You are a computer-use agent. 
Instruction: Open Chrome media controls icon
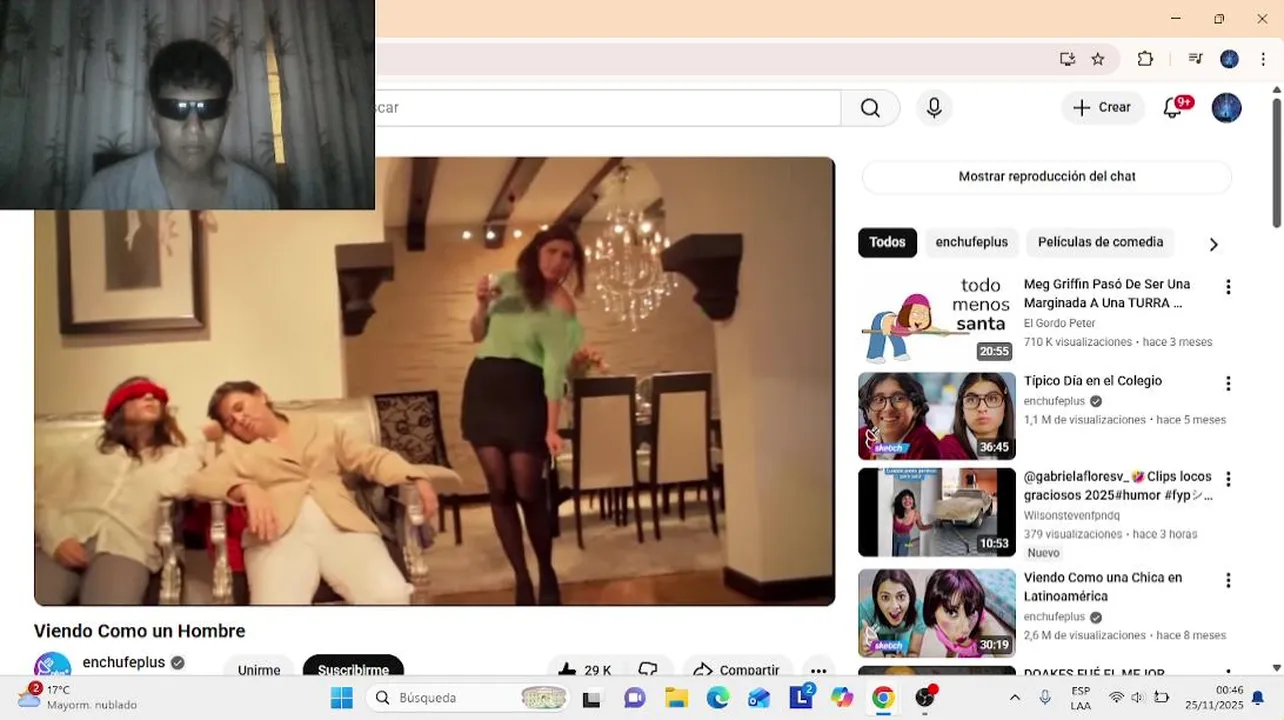click(1195, 59)
